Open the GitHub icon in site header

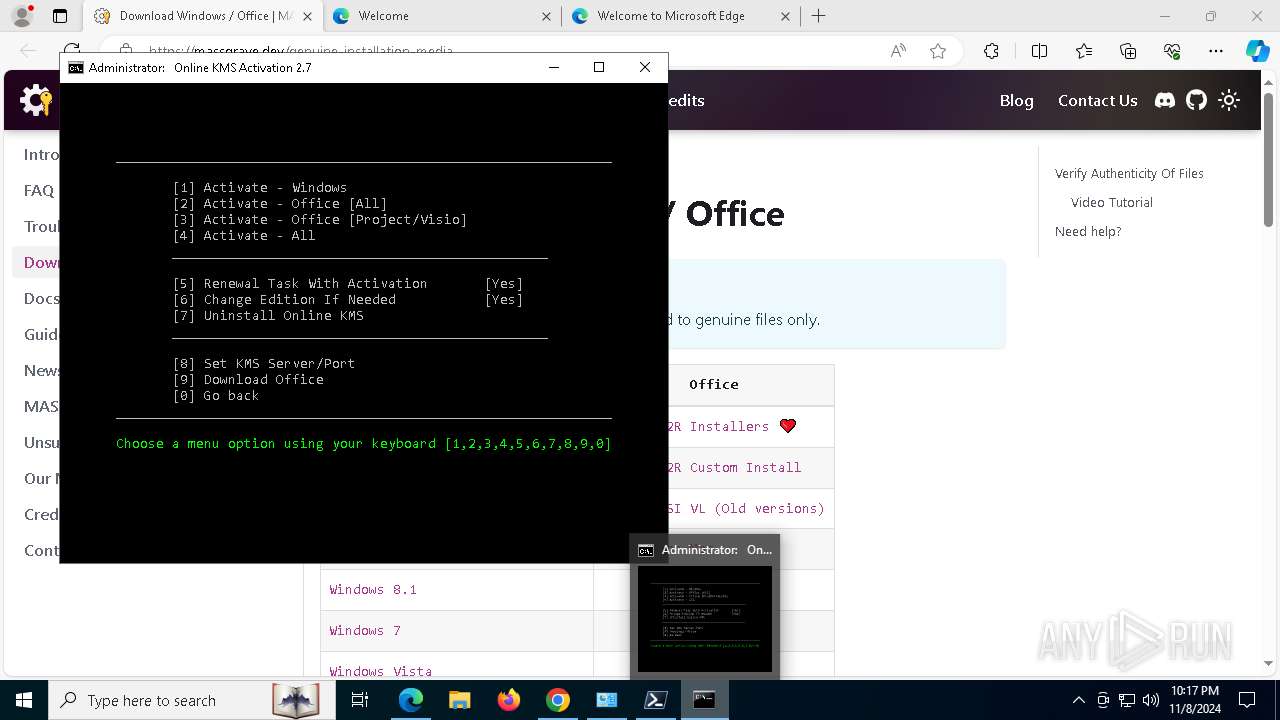tap(1196, 100)
